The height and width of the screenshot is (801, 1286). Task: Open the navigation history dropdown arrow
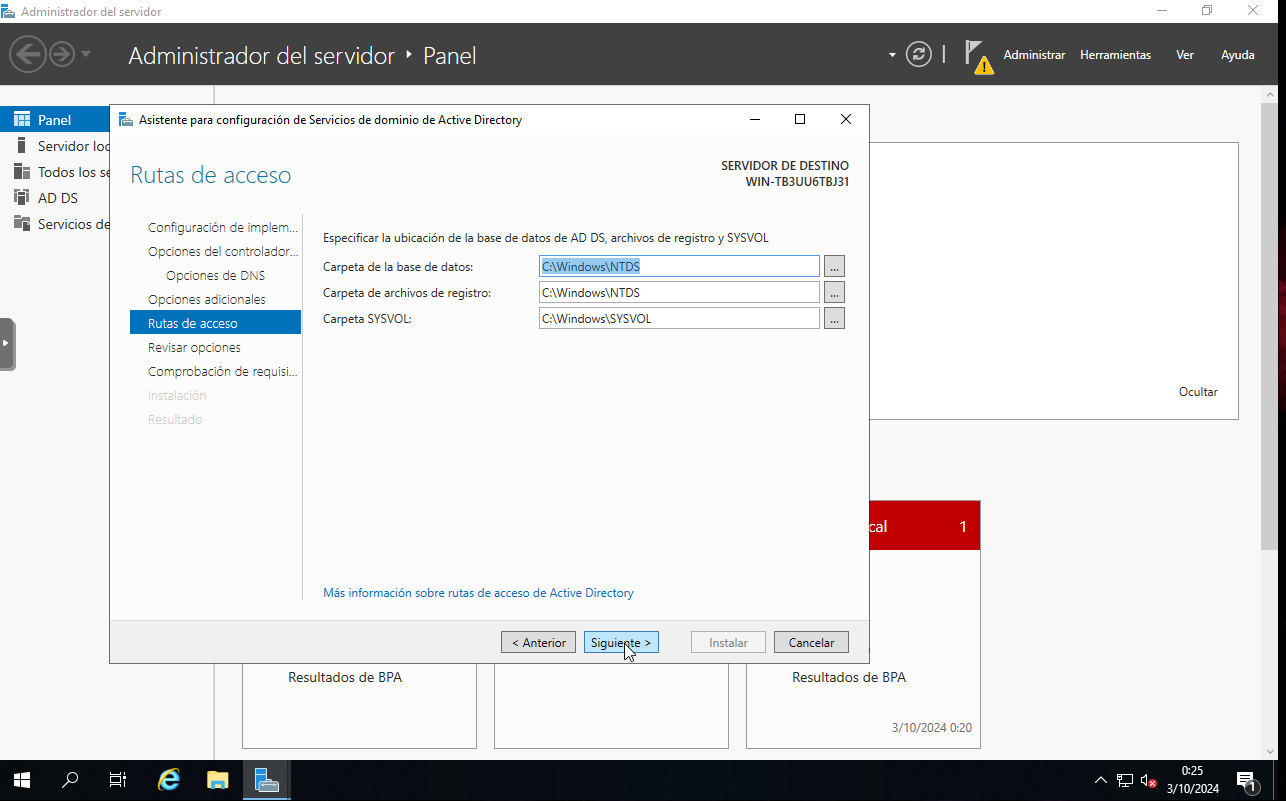(x=86, y=54)
